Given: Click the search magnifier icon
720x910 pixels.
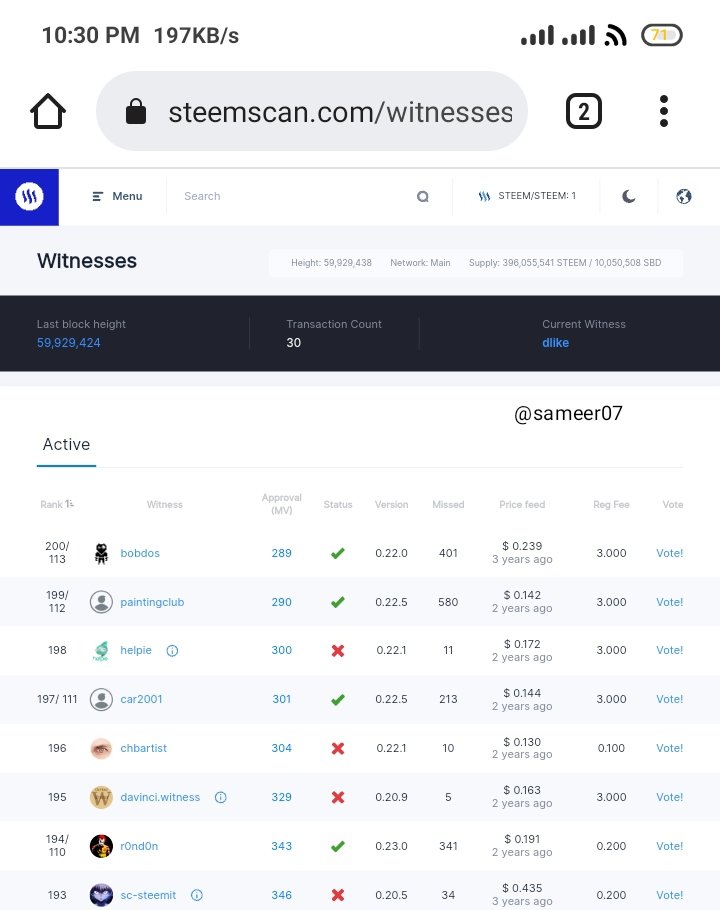Looking at the screenshot, I should click(x=423, y=197).
